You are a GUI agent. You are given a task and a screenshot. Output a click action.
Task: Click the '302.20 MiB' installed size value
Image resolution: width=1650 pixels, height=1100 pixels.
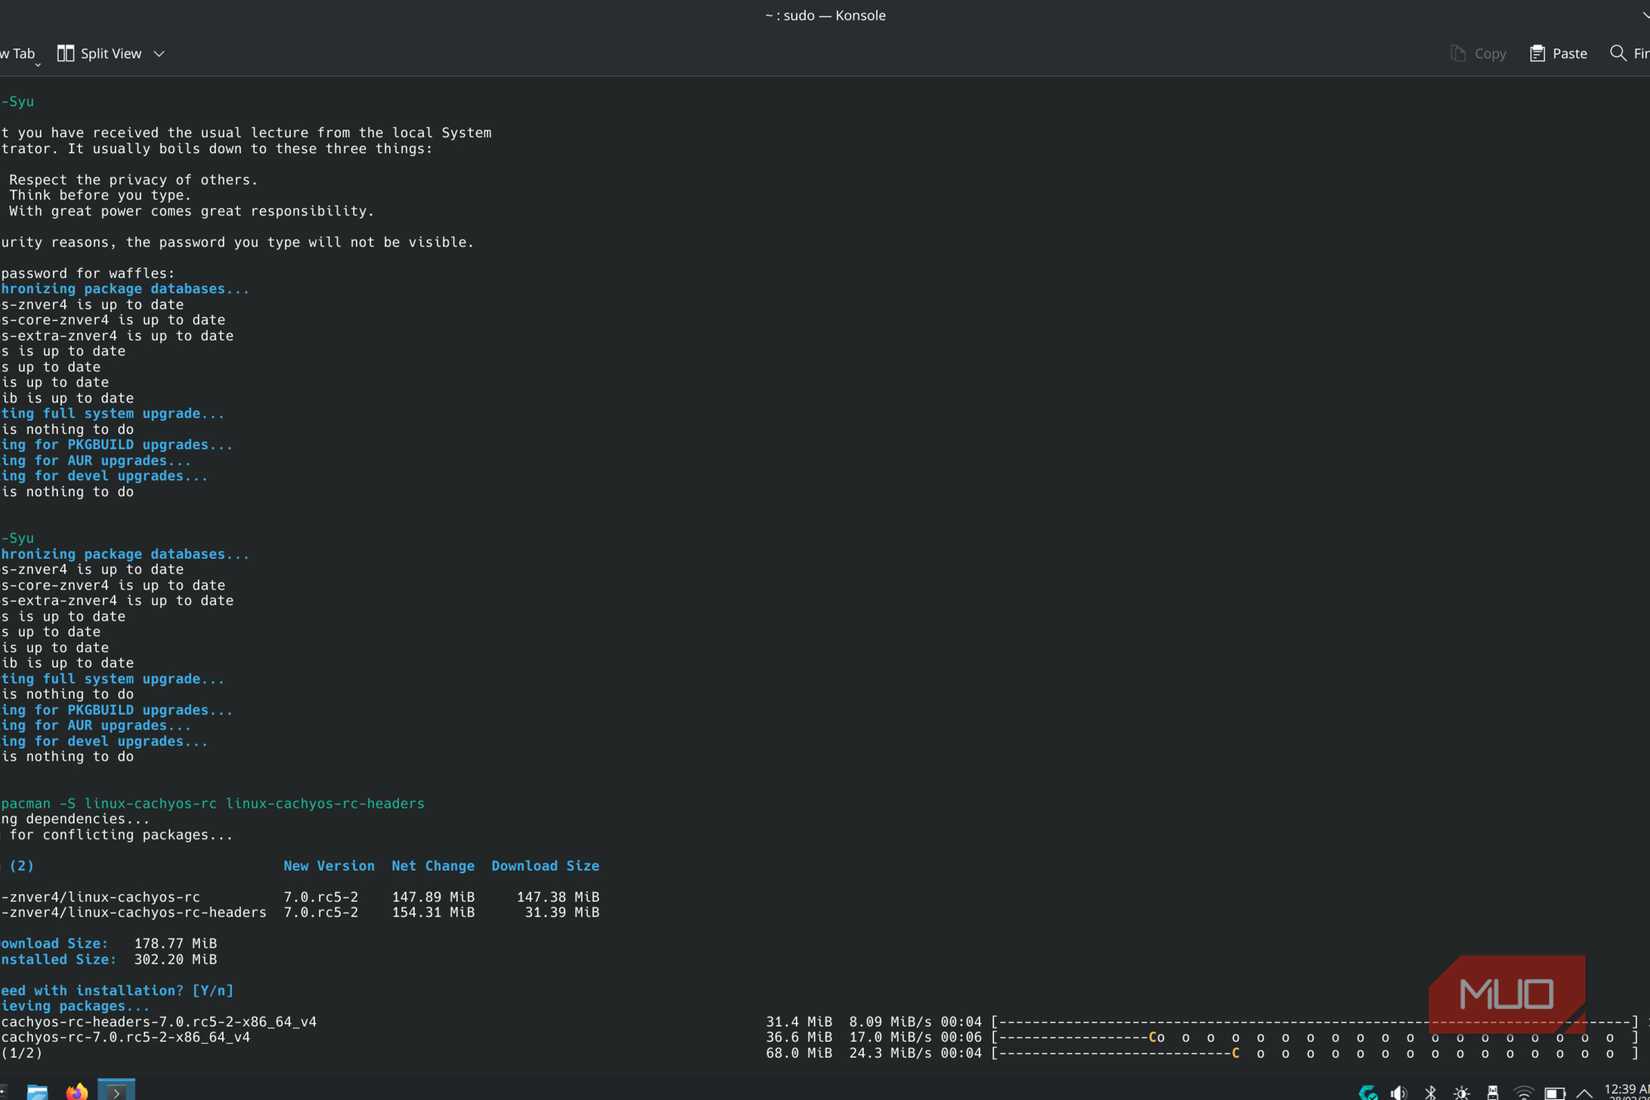(x=175, y=959)
